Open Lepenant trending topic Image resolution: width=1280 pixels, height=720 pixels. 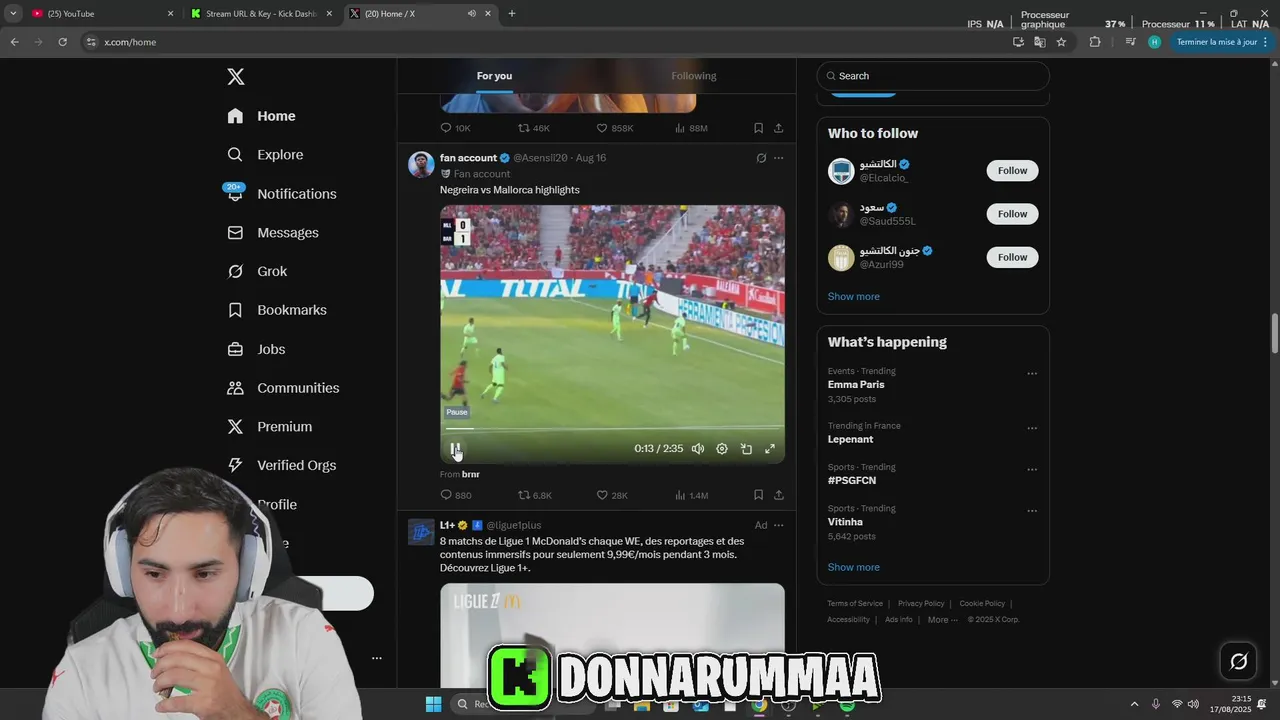coord(850,440)
